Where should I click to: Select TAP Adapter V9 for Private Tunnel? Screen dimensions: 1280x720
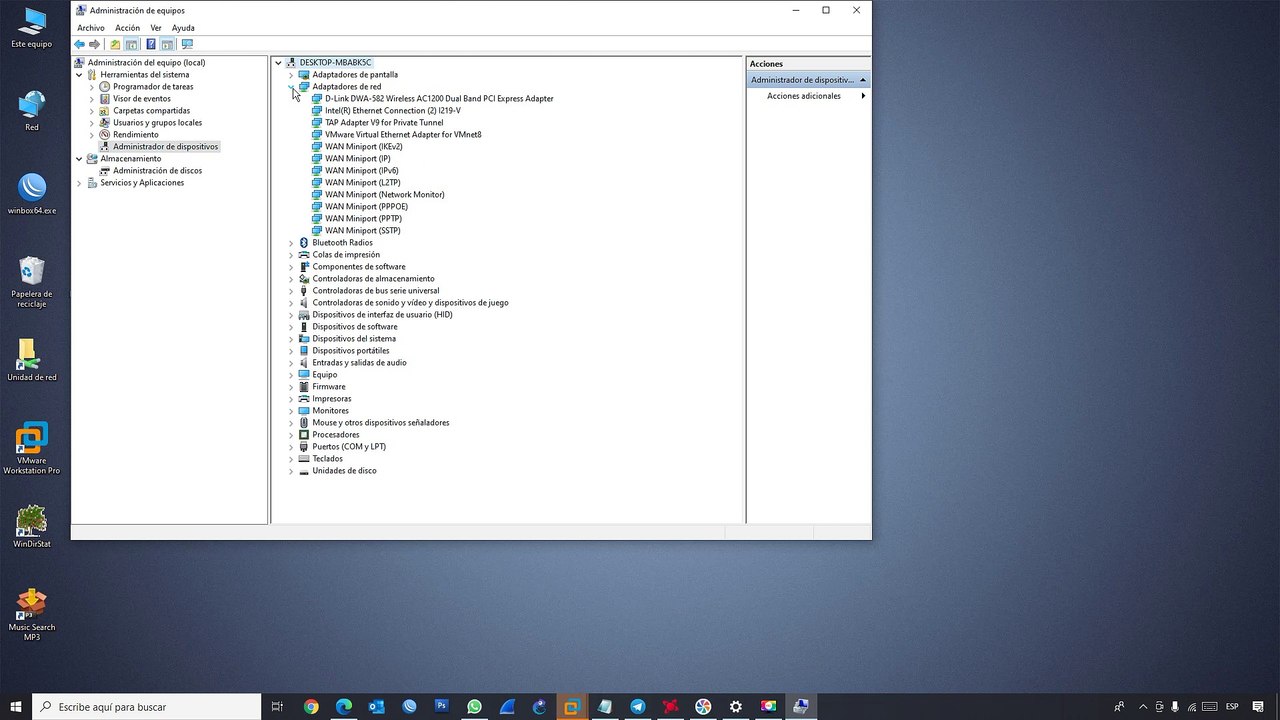[x=384, y=123]
